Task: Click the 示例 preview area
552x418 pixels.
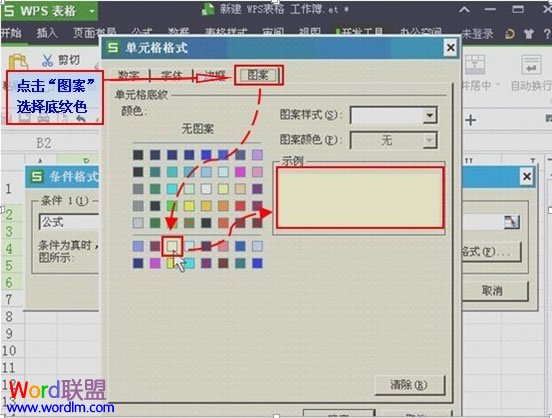Action: pyautogui.click(x=360, y=198)
